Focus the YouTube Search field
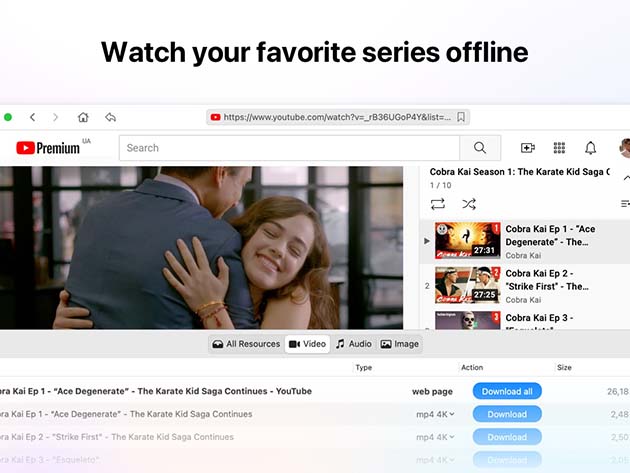This screenshot has width=630, height=473. click(x=289, y=148)
